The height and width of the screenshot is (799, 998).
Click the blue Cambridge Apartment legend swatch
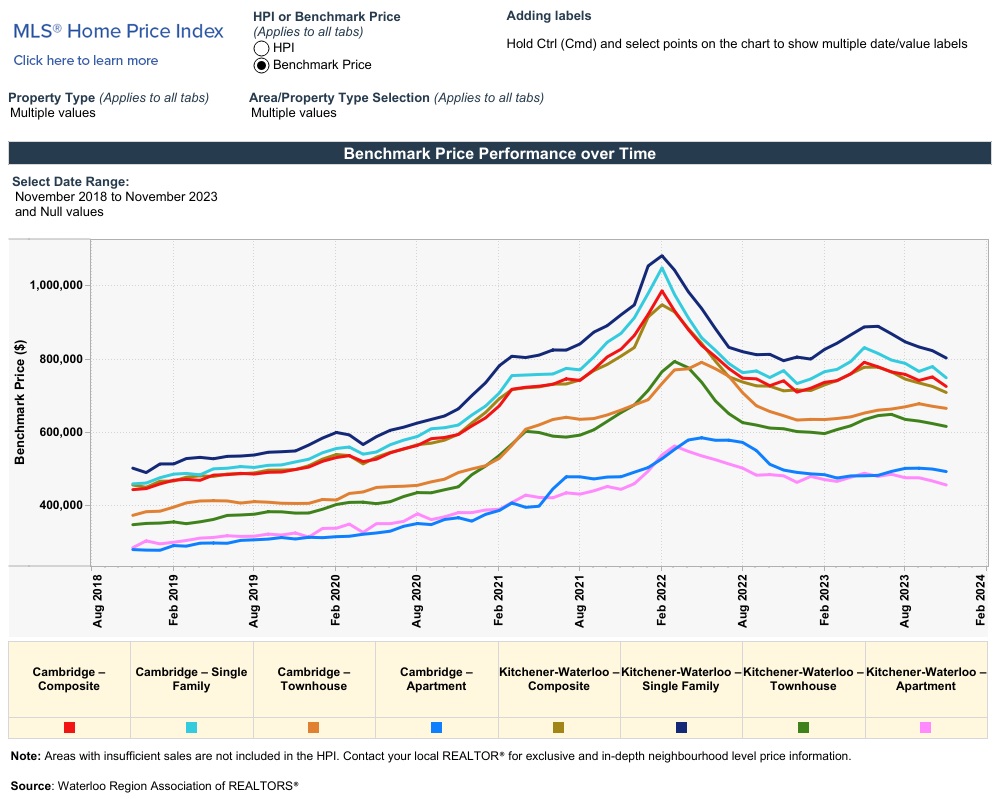coord(436,728)
